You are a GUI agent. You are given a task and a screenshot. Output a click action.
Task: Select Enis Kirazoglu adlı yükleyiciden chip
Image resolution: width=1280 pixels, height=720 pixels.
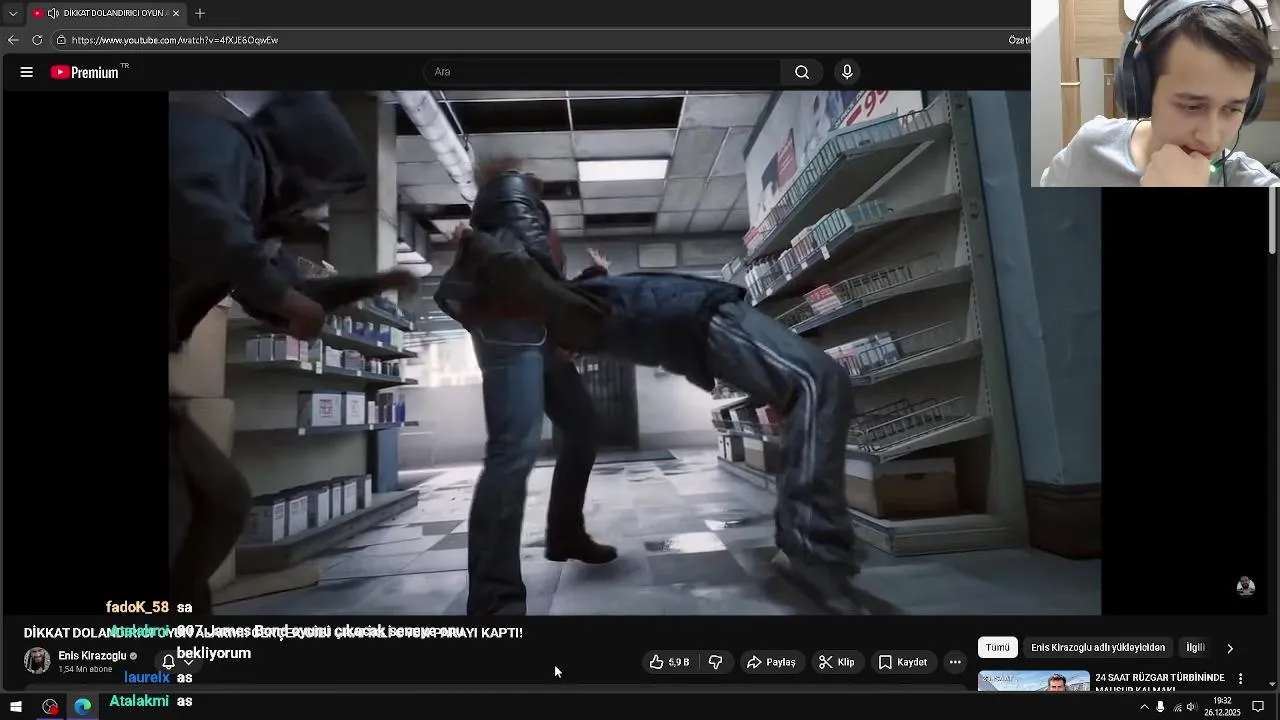1098,648
